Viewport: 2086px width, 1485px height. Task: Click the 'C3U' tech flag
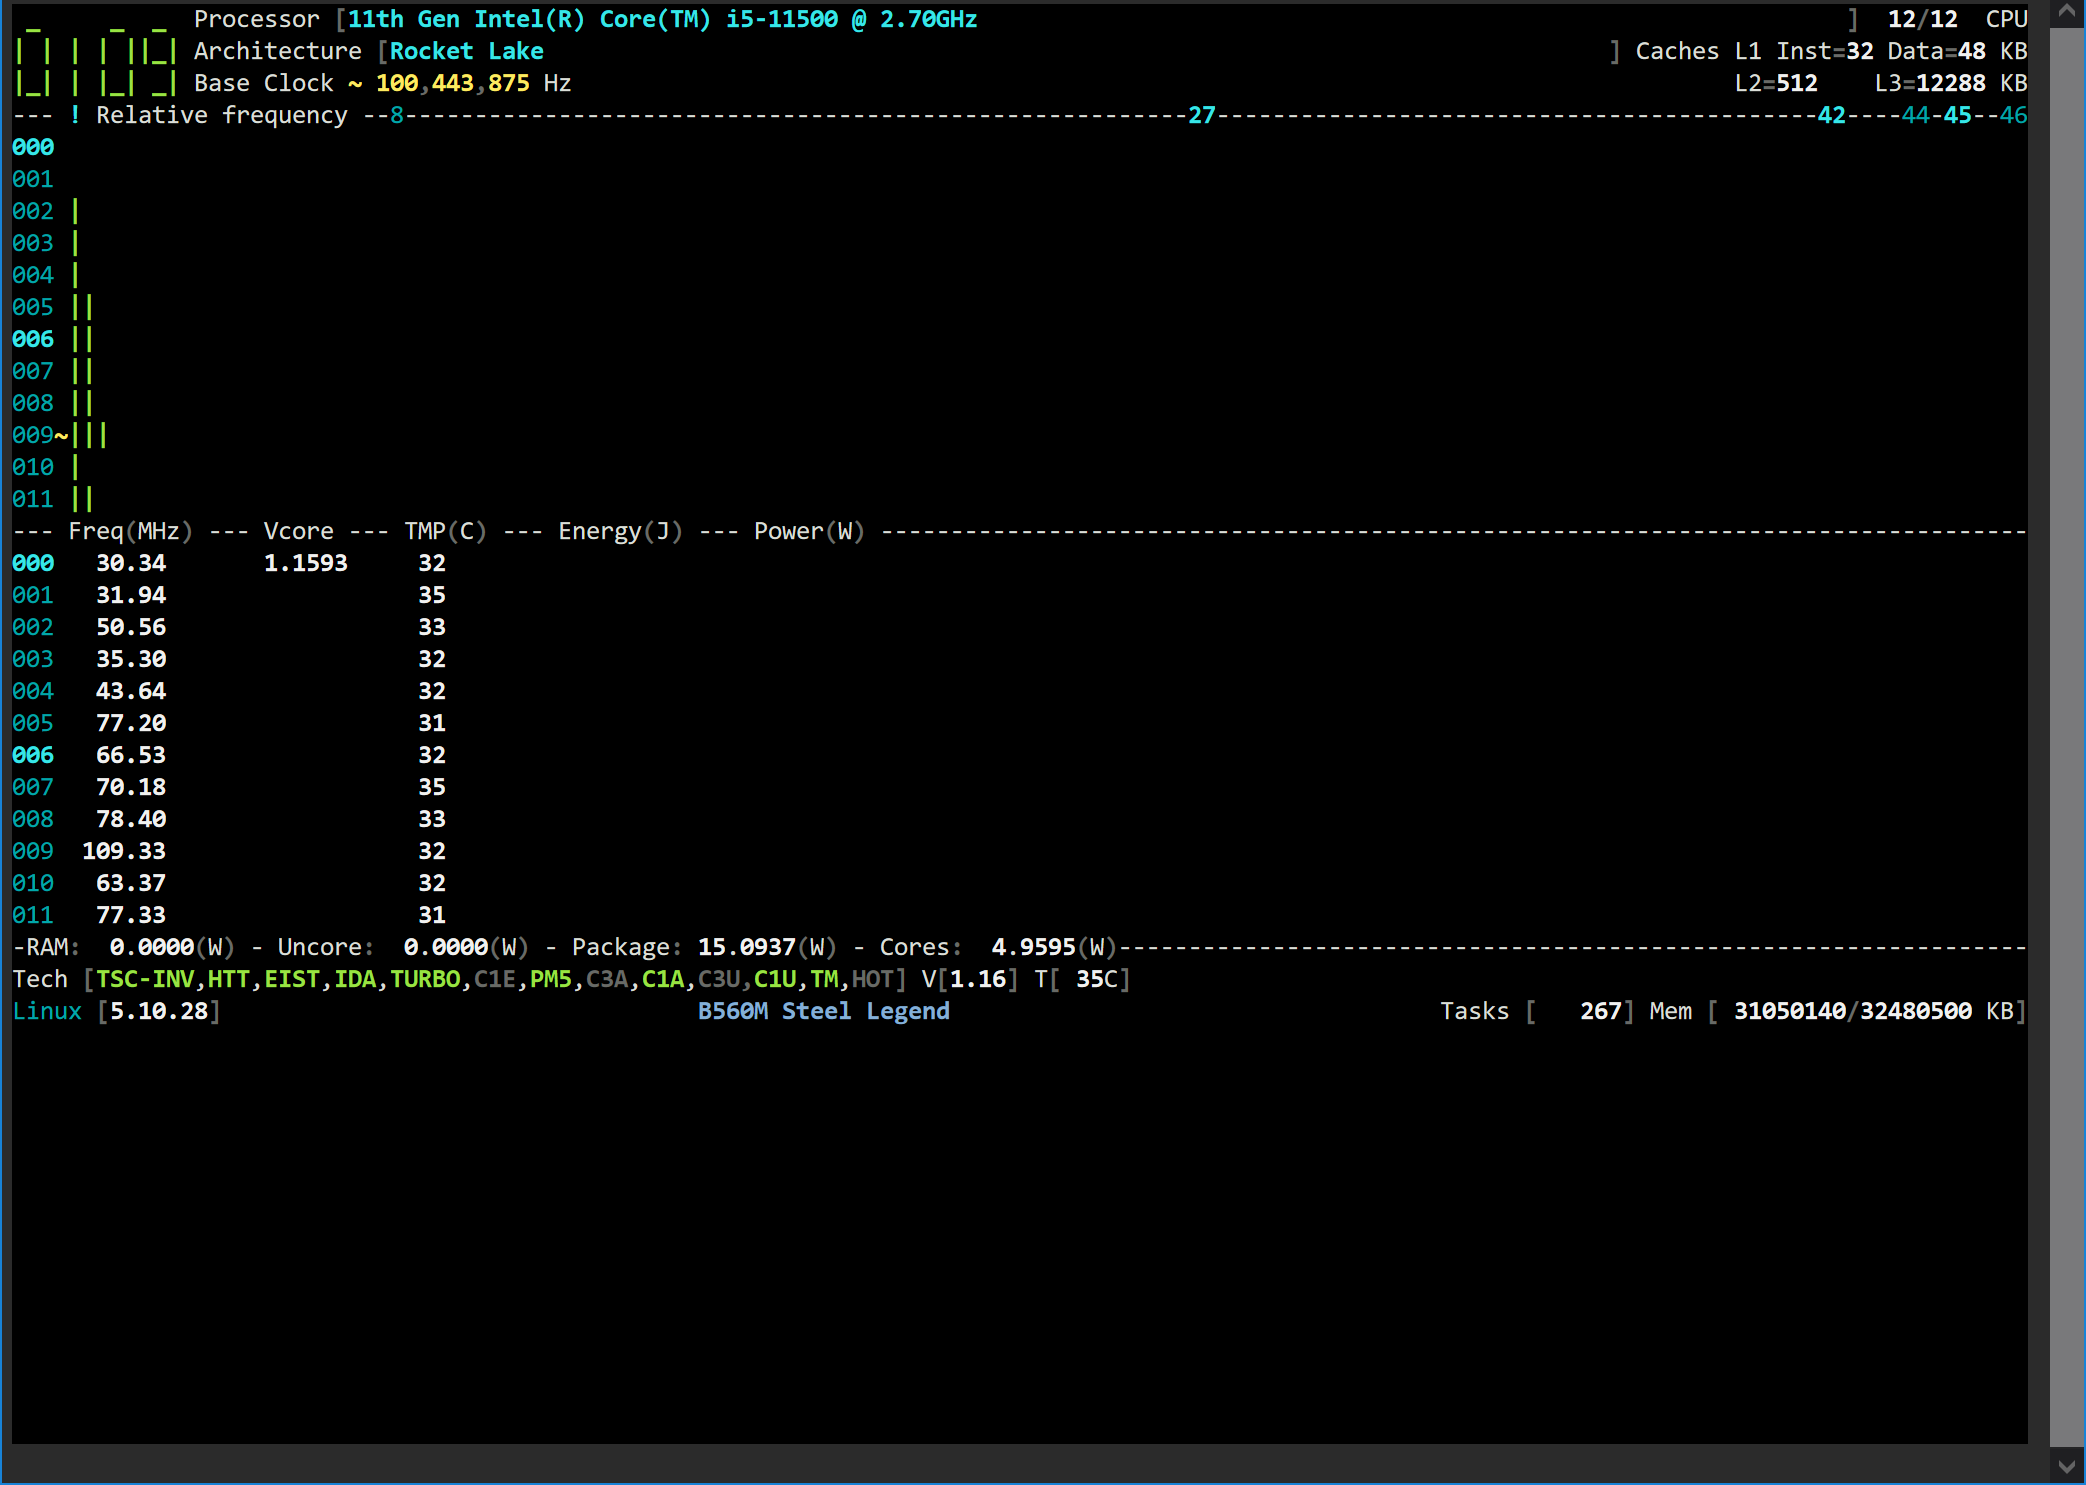(719, 979)
